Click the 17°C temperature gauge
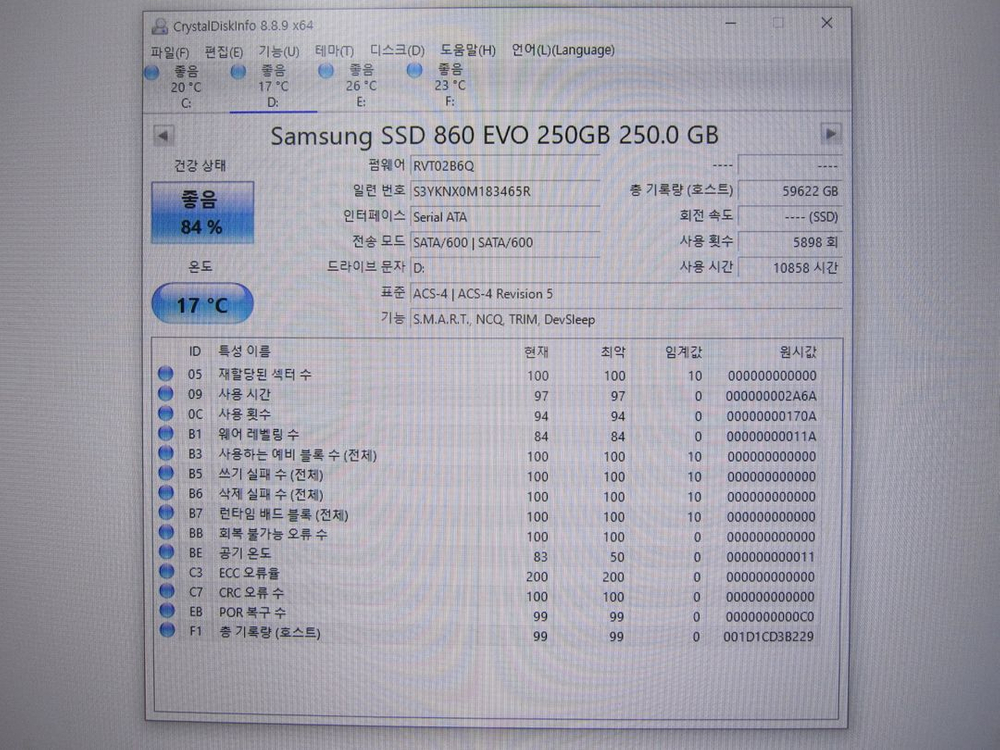Viewport: 1000px width, 750px height. click(202, 303)
